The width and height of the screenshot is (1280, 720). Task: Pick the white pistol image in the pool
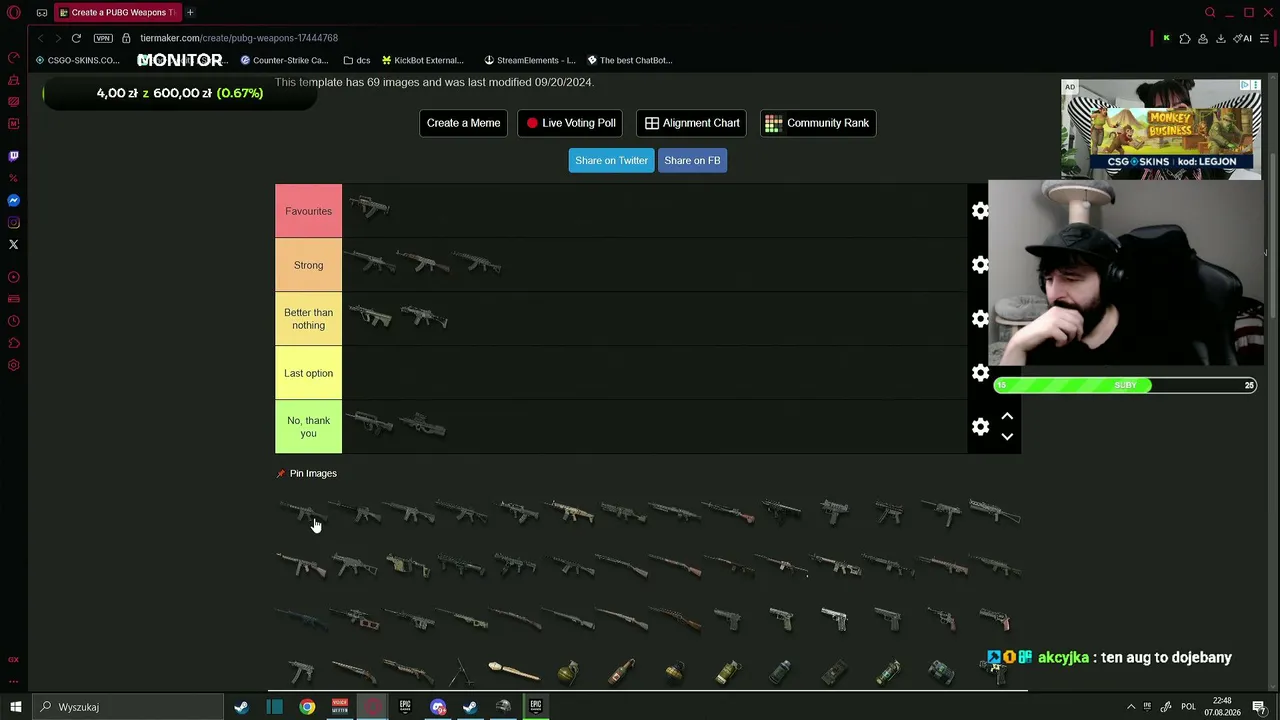click(834, 619)
